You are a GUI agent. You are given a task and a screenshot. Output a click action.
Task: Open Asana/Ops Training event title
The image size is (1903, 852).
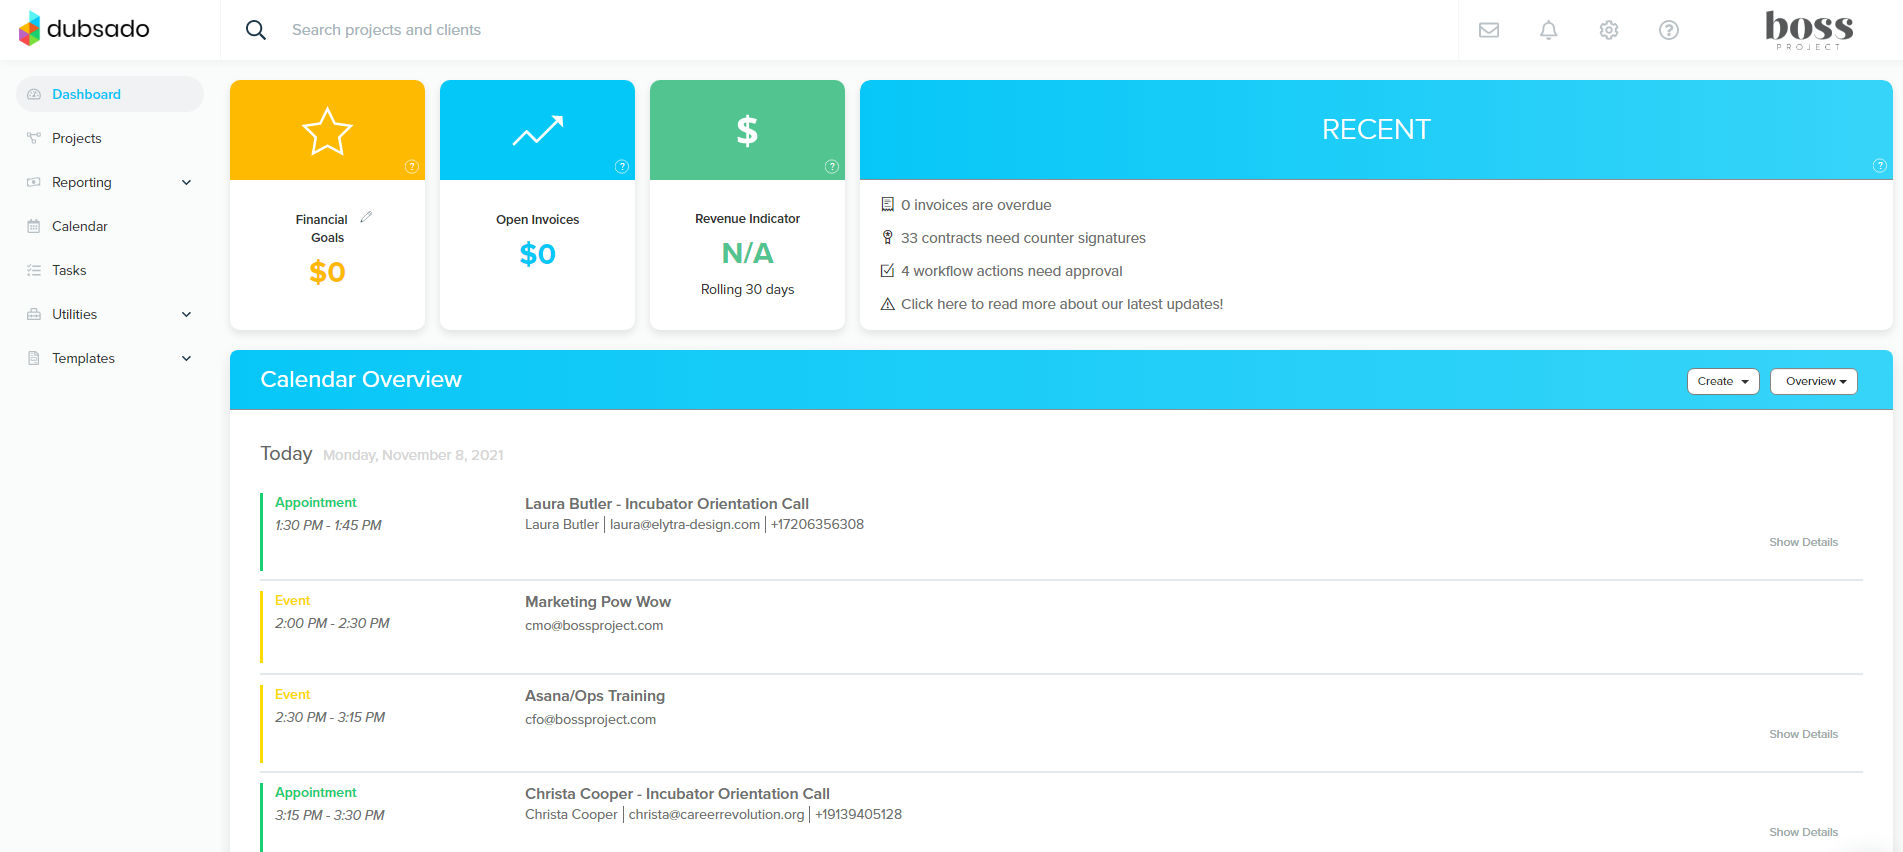595,696
